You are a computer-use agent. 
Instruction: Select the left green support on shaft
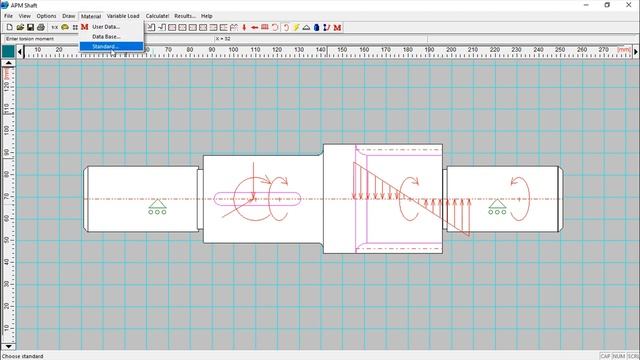tap(157, 207)
